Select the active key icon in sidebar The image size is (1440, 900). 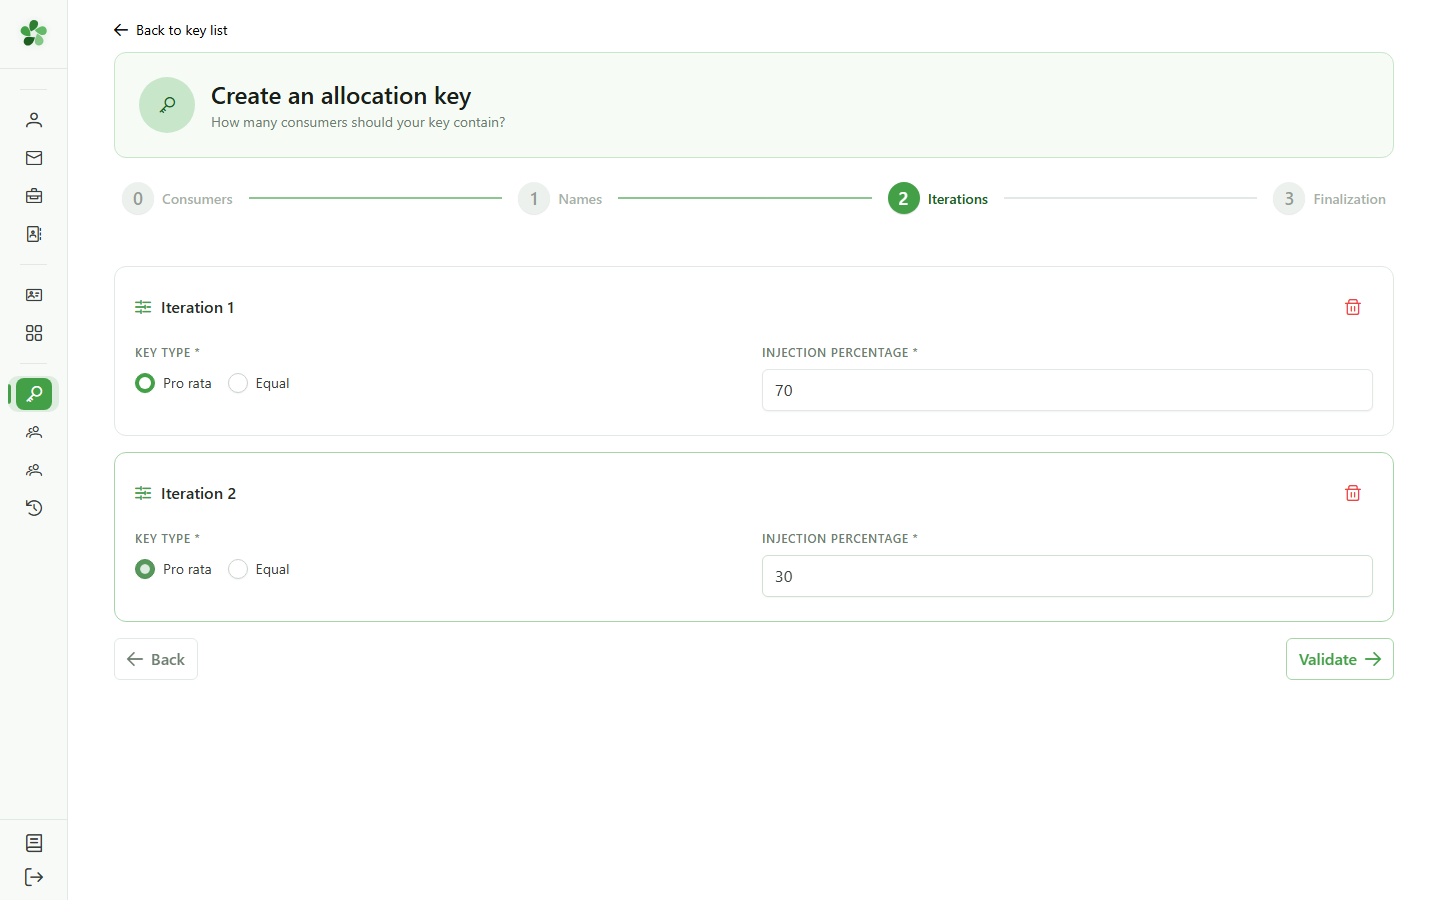coord(34,394)
